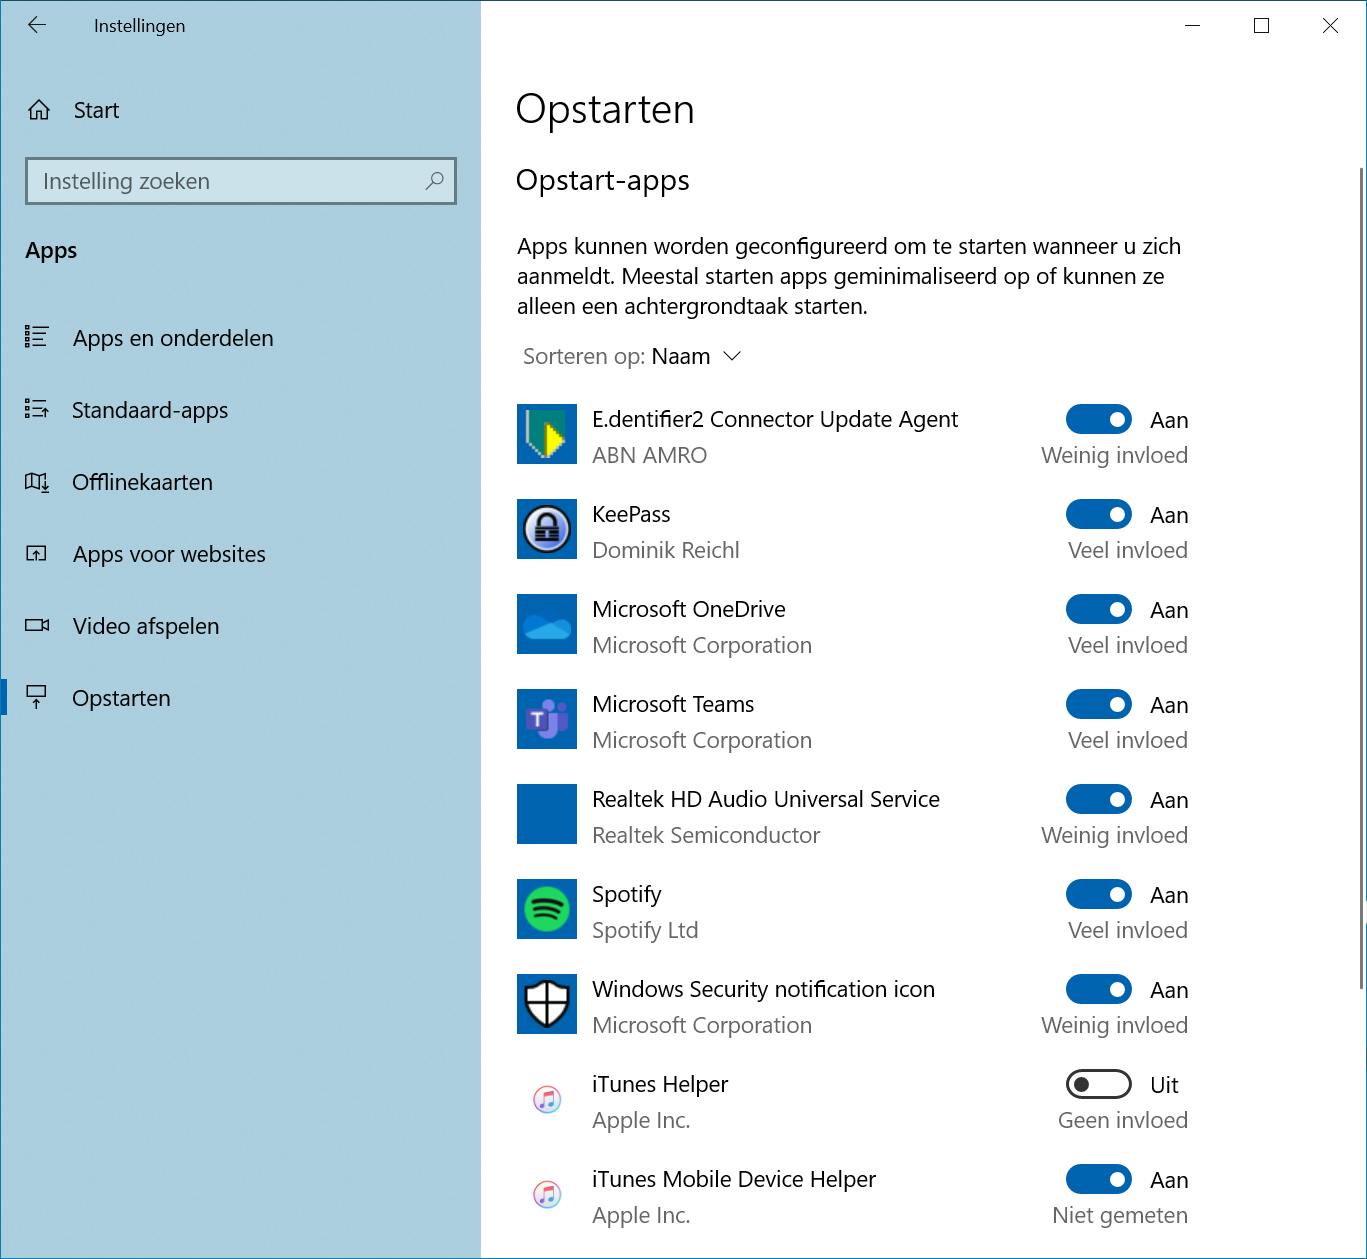Click the Niet gemeten impact label
1367x1259 pixels.
[x=1120, y=1215]
